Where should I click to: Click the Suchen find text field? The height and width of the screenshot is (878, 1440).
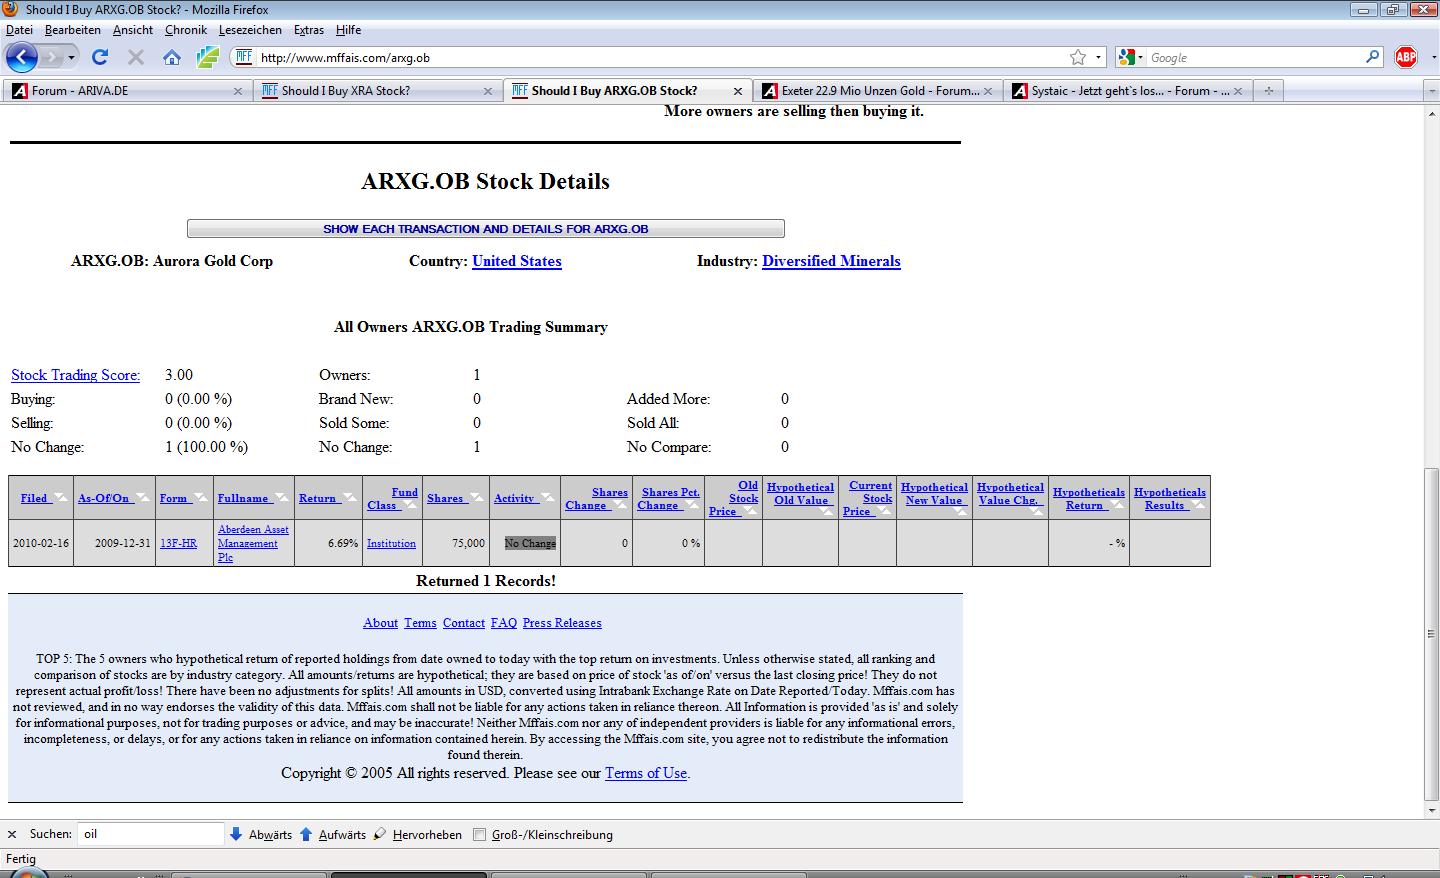(x=150, y=834)
